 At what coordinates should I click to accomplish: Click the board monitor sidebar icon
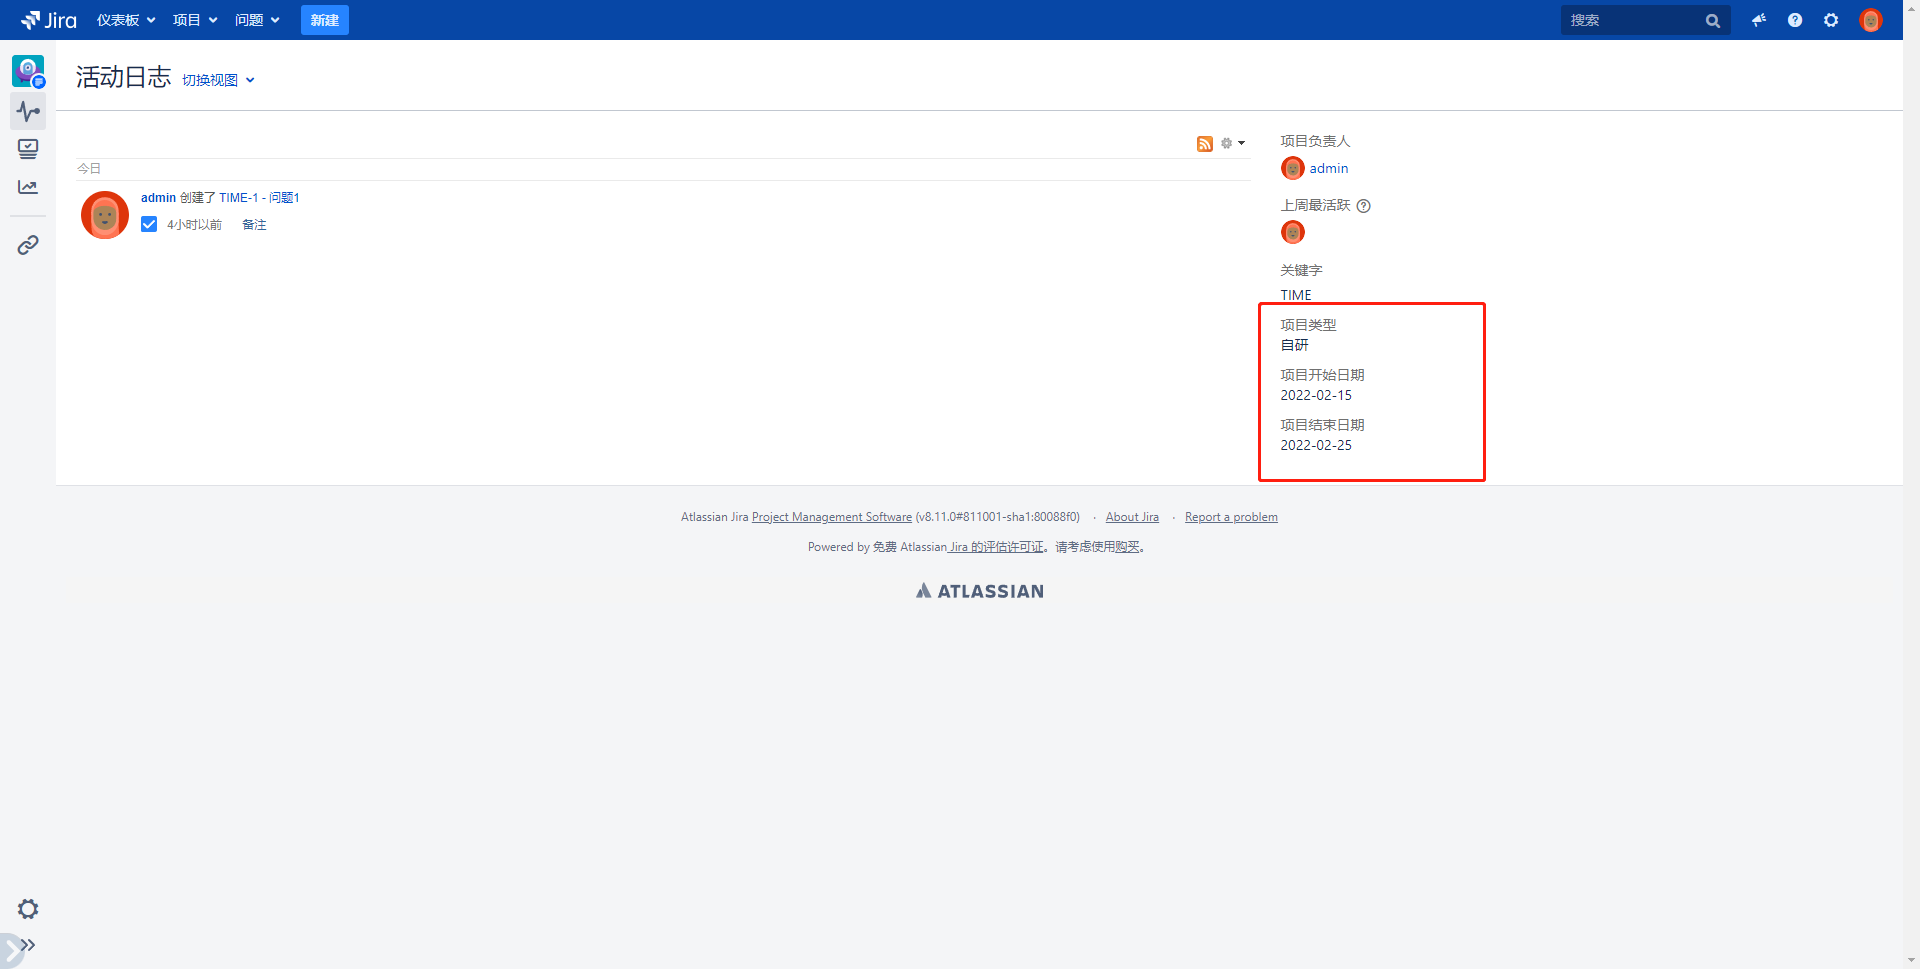tap(28, 149)
